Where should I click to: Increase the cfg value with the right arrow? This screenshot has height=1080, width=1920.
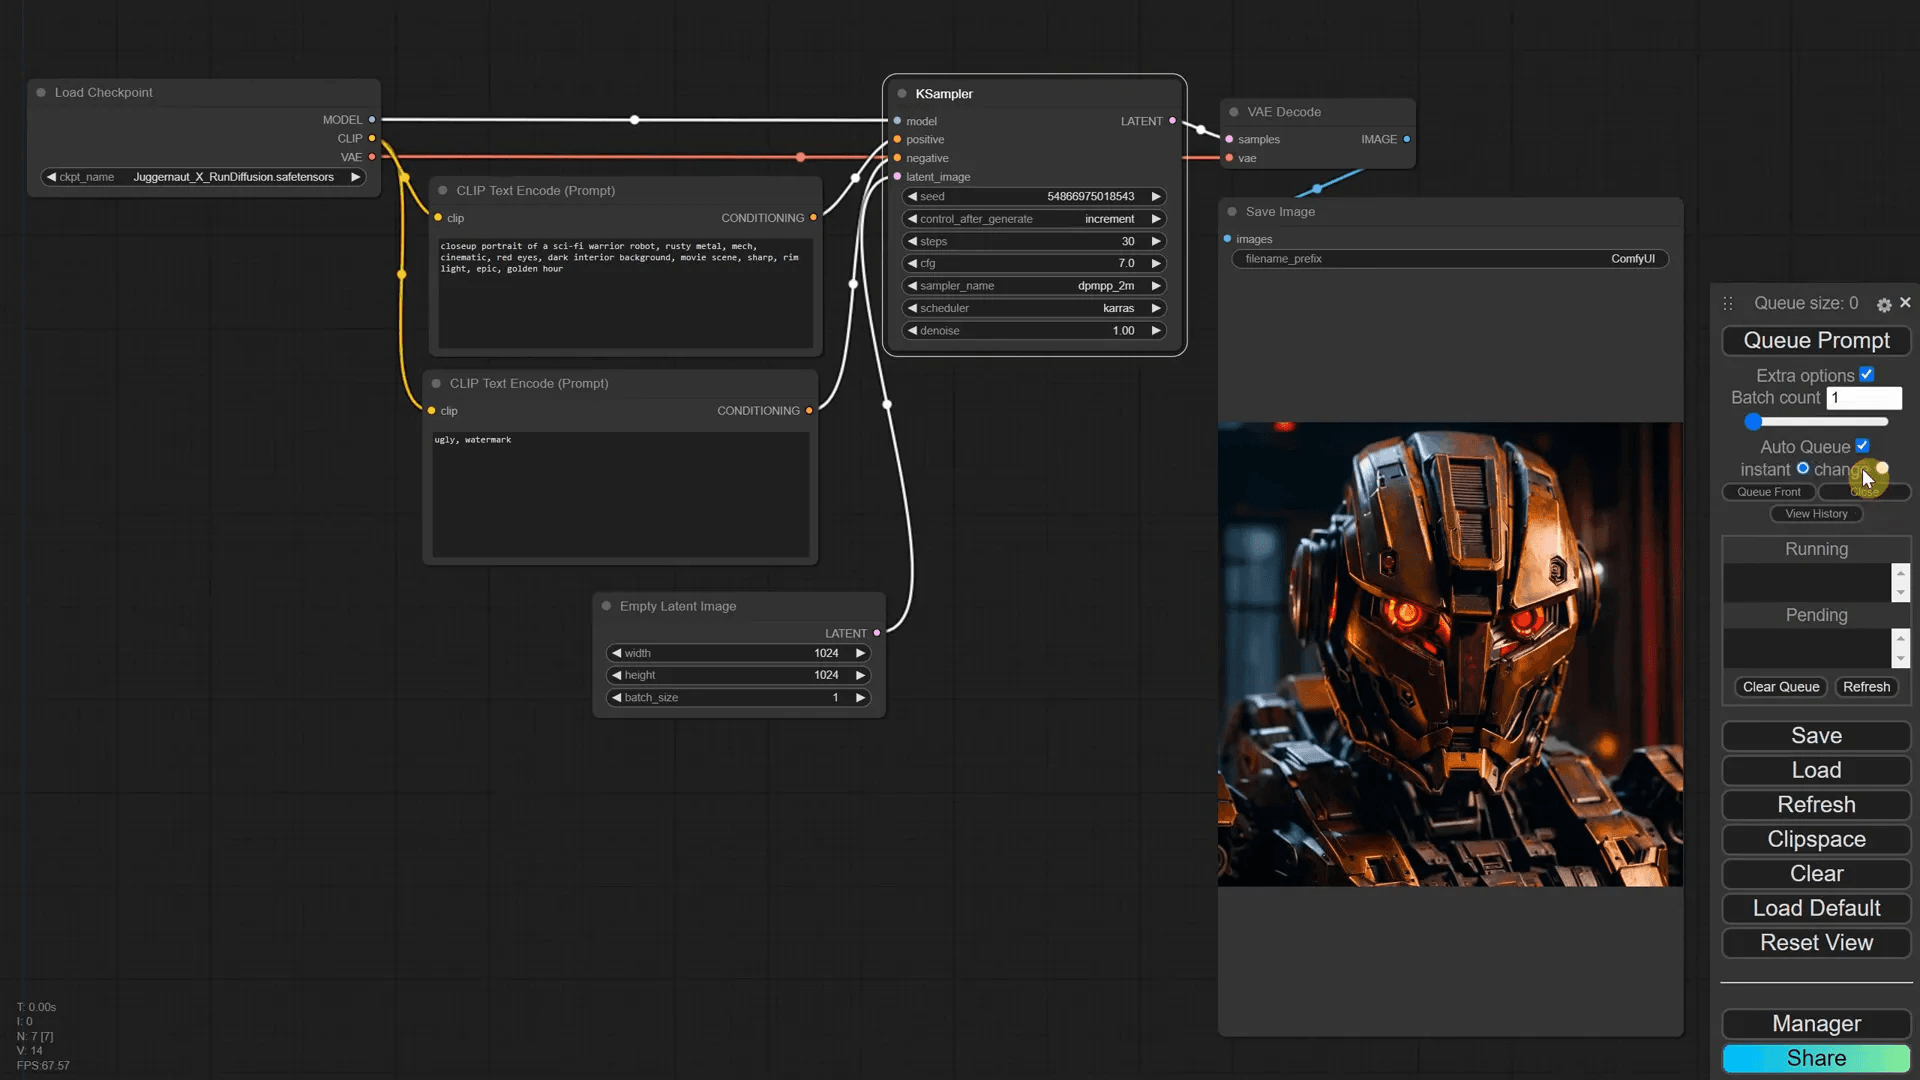1156,264
